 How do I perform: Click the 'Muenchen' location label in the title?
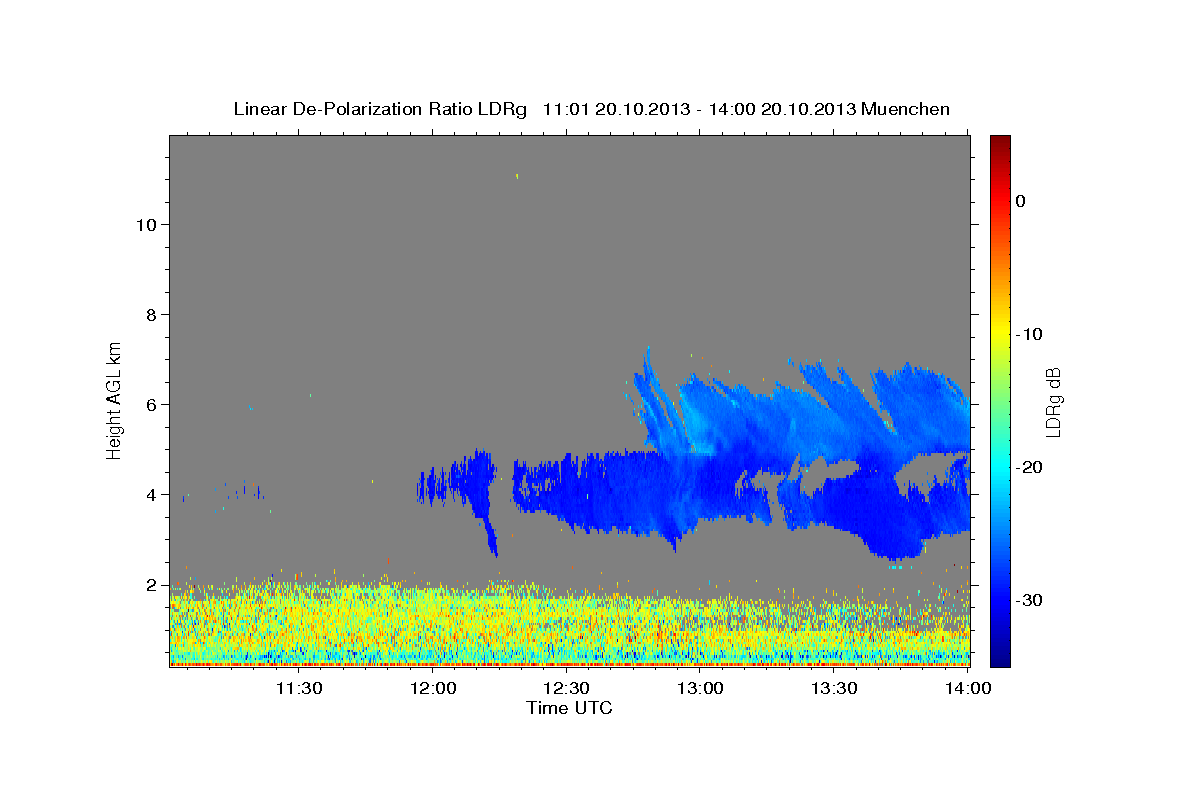[906, 109]
